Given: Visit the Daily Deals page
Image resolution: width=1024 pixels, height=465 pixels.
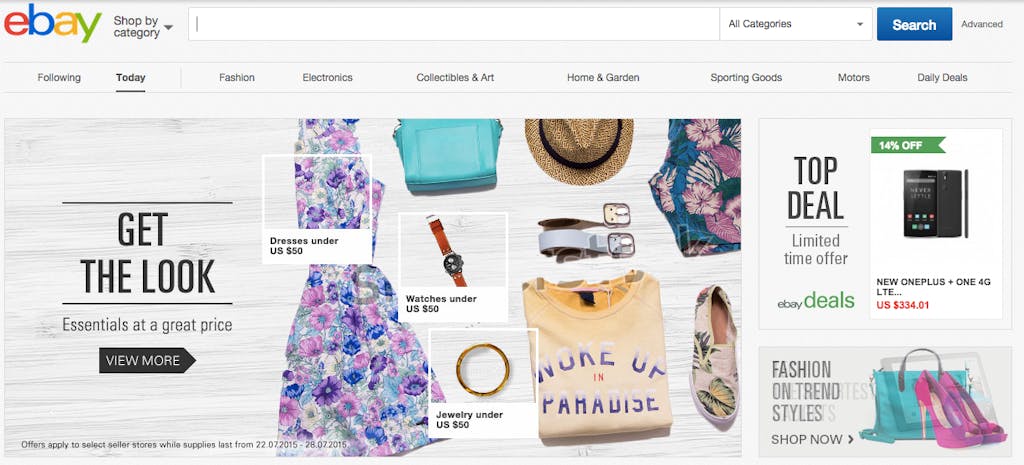Looking at the screenshot, I should [x=942, y=78].
